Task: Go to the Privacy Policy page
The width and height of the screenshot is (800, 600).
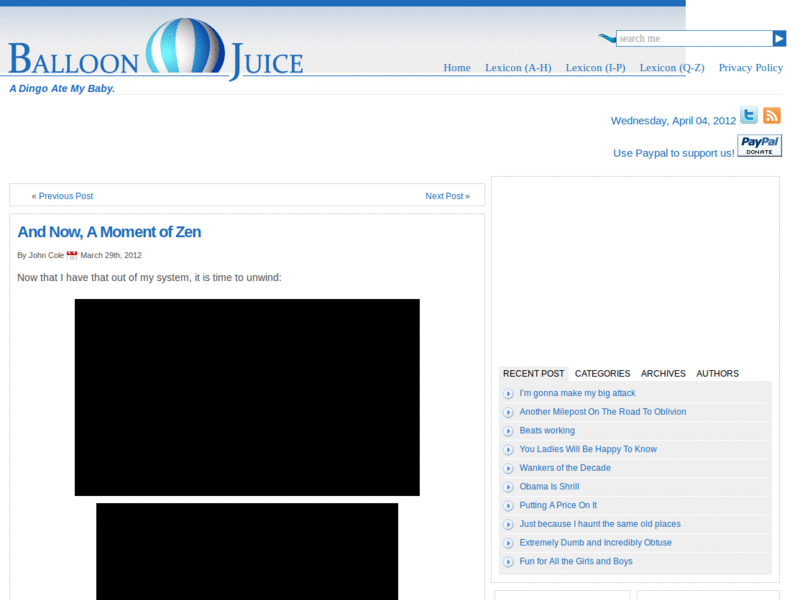Action: click(x=750, y=68)
